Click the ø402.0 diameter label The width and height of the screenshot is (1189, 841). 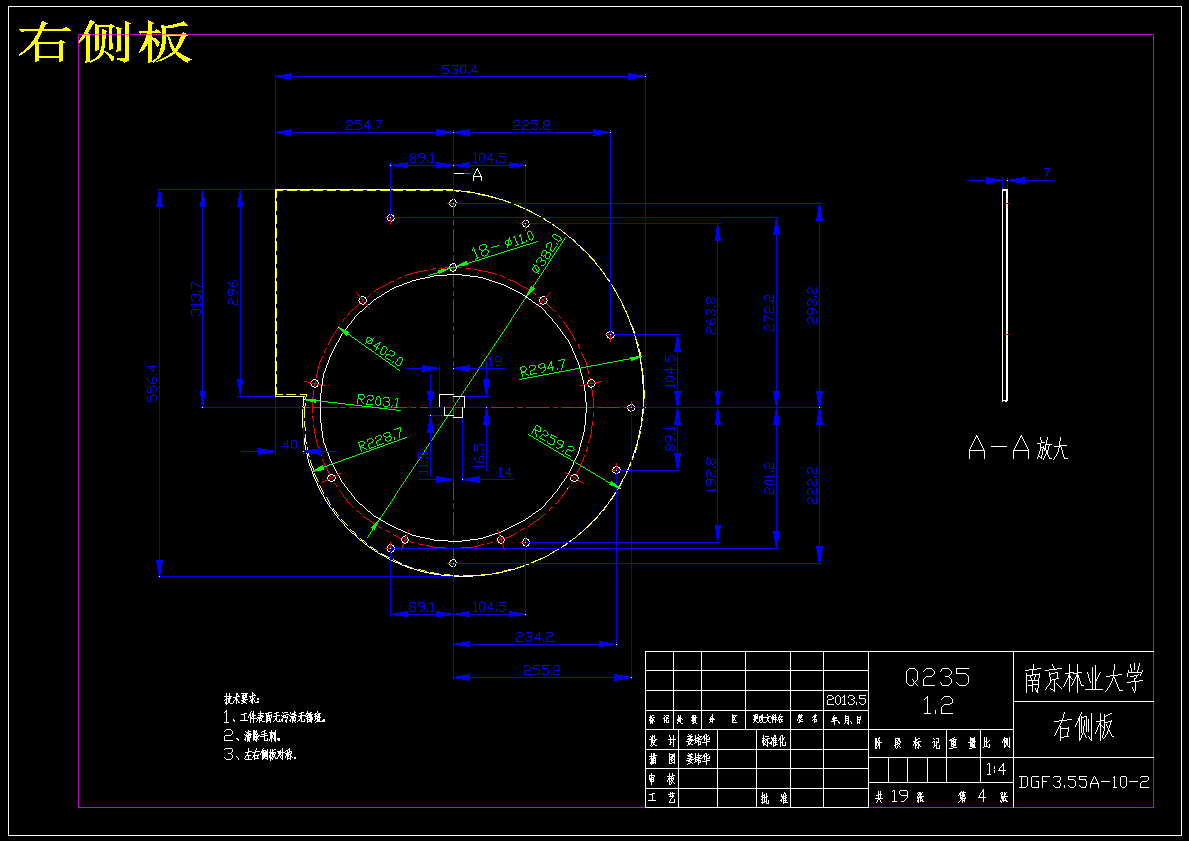point(384,352)
